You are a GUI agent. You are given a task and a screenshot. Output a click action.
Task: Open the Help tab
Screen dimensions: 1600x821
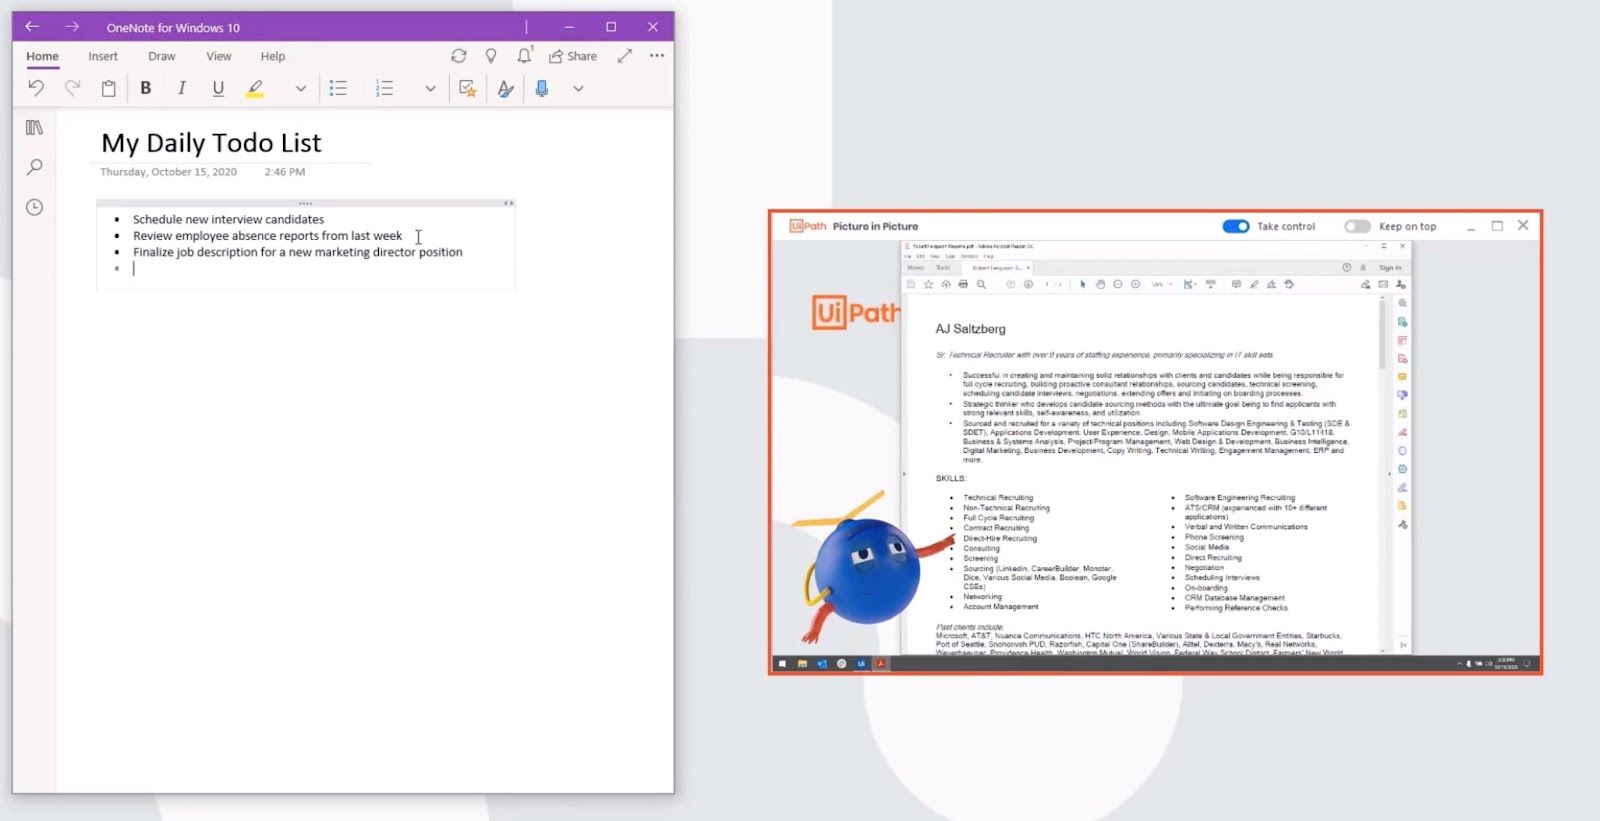[x=273, y=56]
